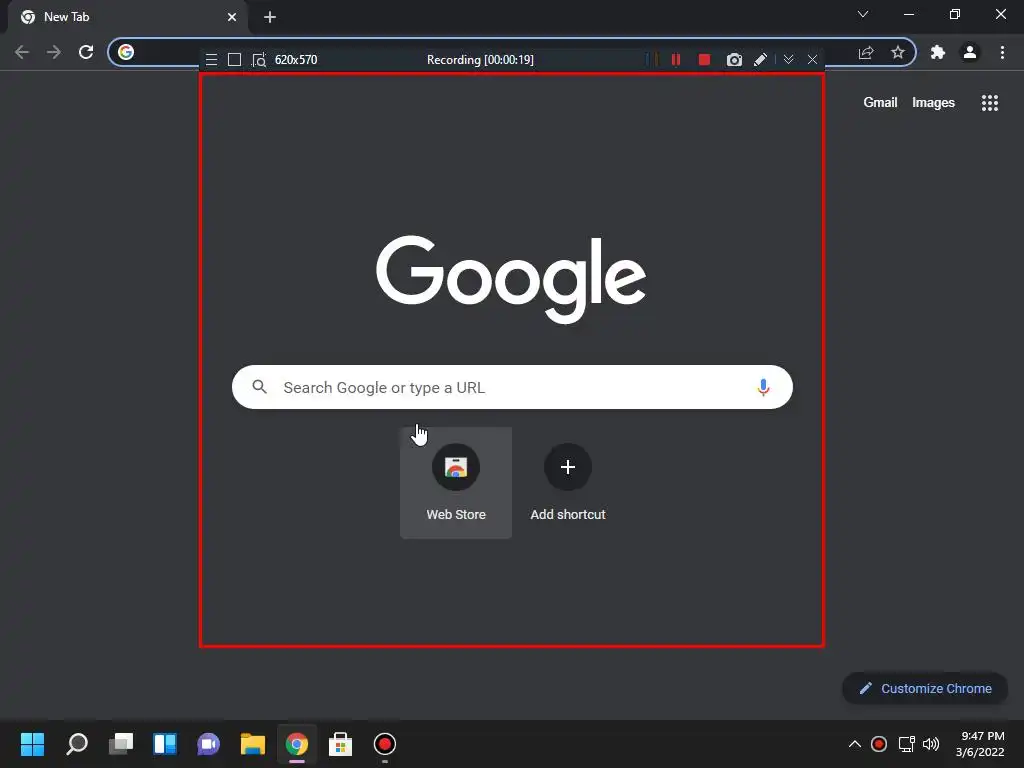Open the tab search dropdown arrow
Viewport: 1024px width, 768px height.
pos(863,14)
